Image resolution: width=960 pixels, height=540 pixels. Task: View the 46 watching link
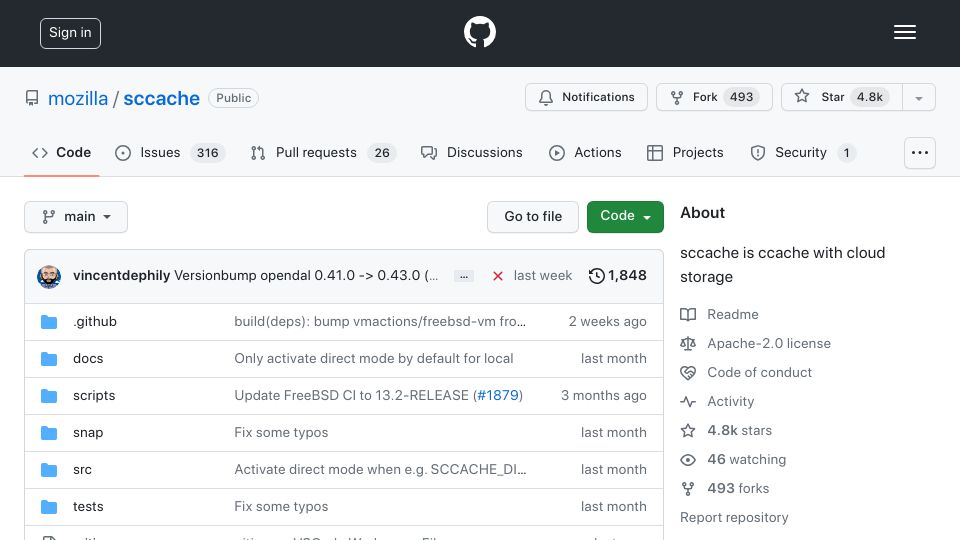pos(746,459)
